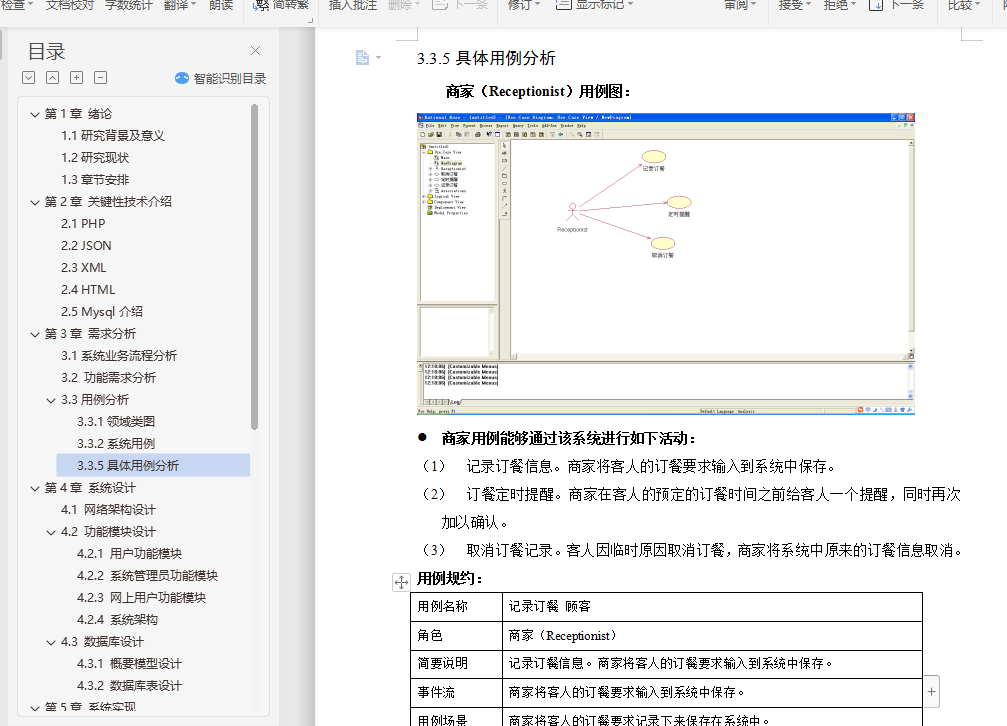The image size is (1007, 726).
Task: Open 3.1 系统业务流程分析 in outline
Action: click(119, 356)
